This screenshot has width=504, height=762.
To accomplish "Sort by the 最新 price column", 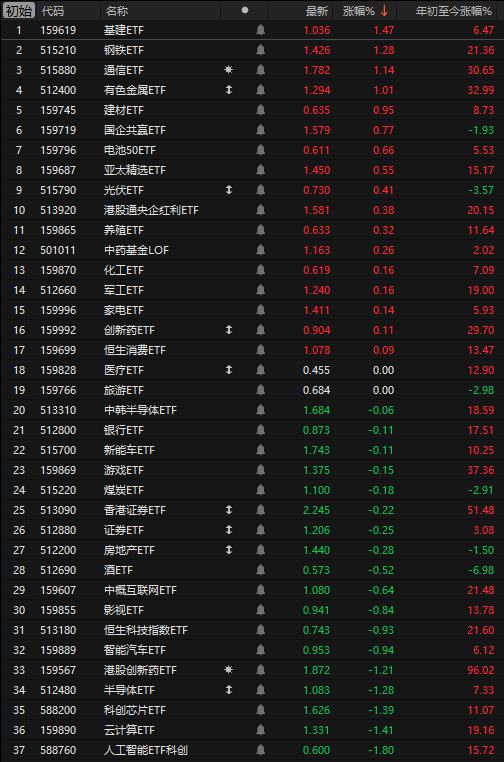I will click(317, 11).
